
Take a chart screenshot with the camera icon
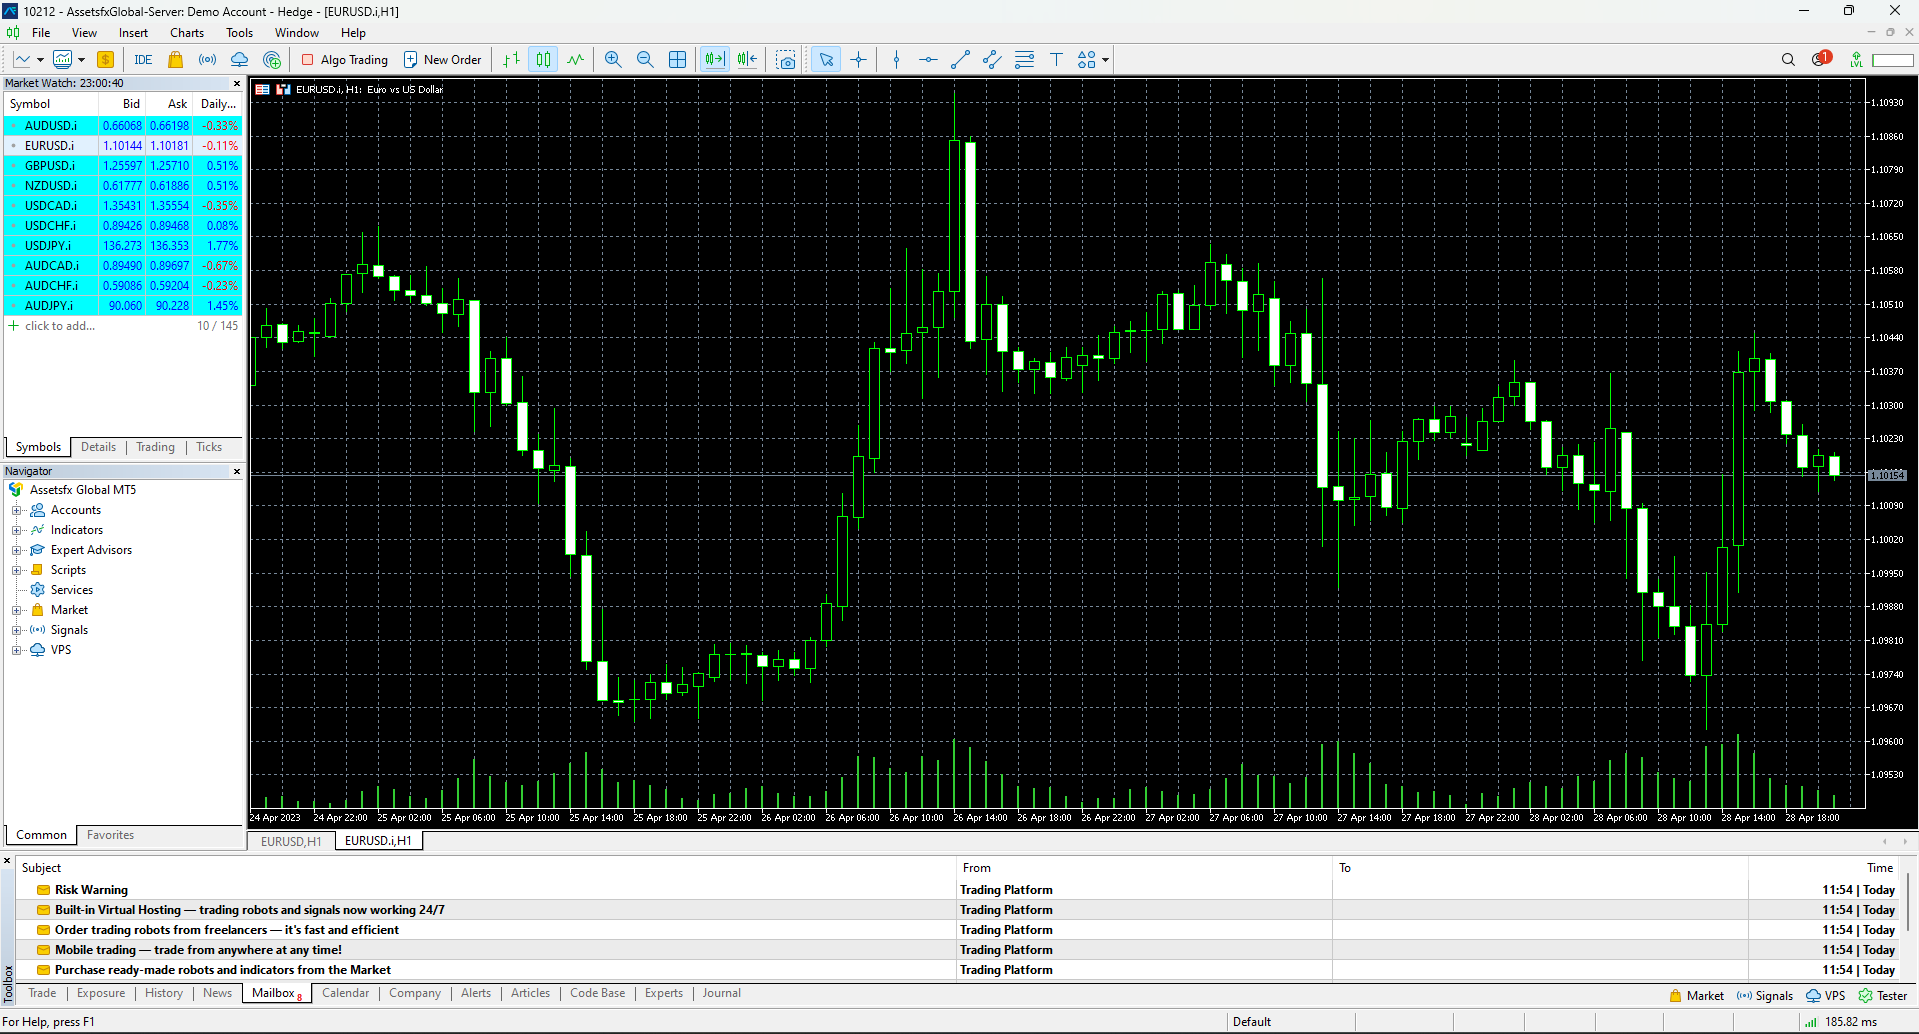[786, 60]
